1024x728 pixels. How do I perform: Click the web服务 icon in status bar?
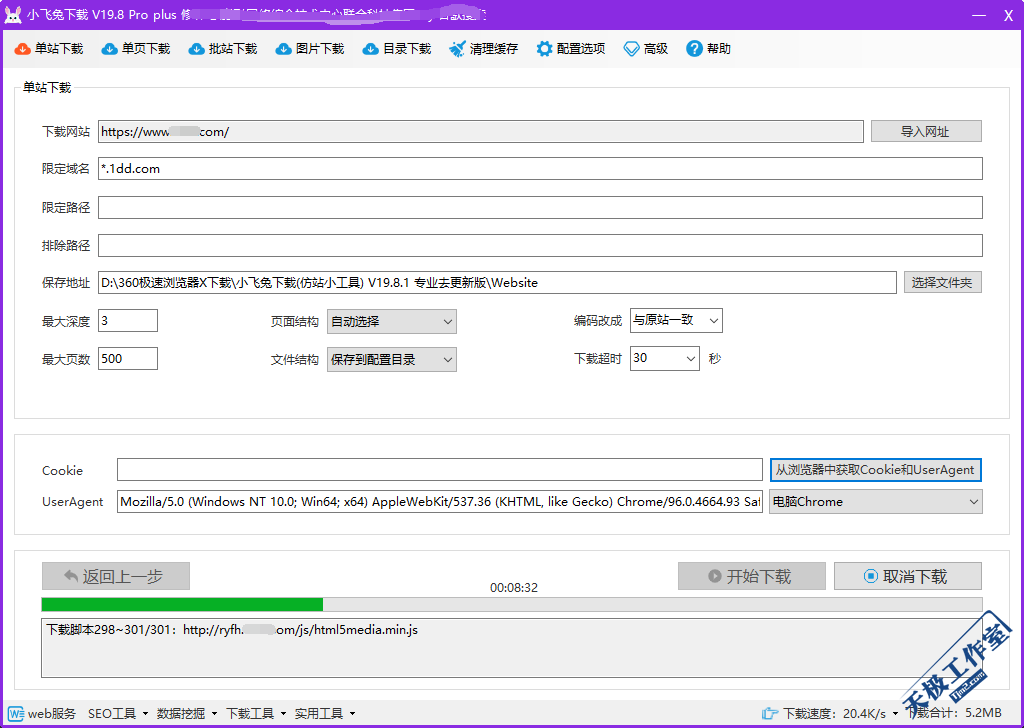click(16, 714)
